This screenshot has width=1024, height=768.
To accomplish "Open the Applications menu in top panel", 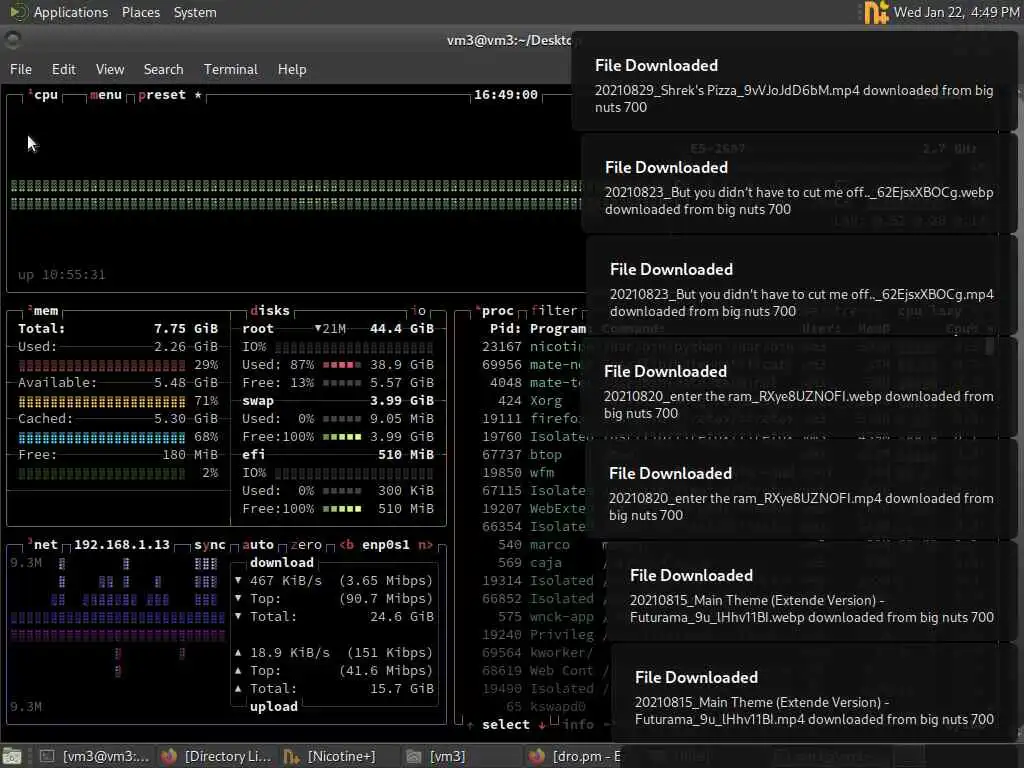I will (x=71, y=12).
